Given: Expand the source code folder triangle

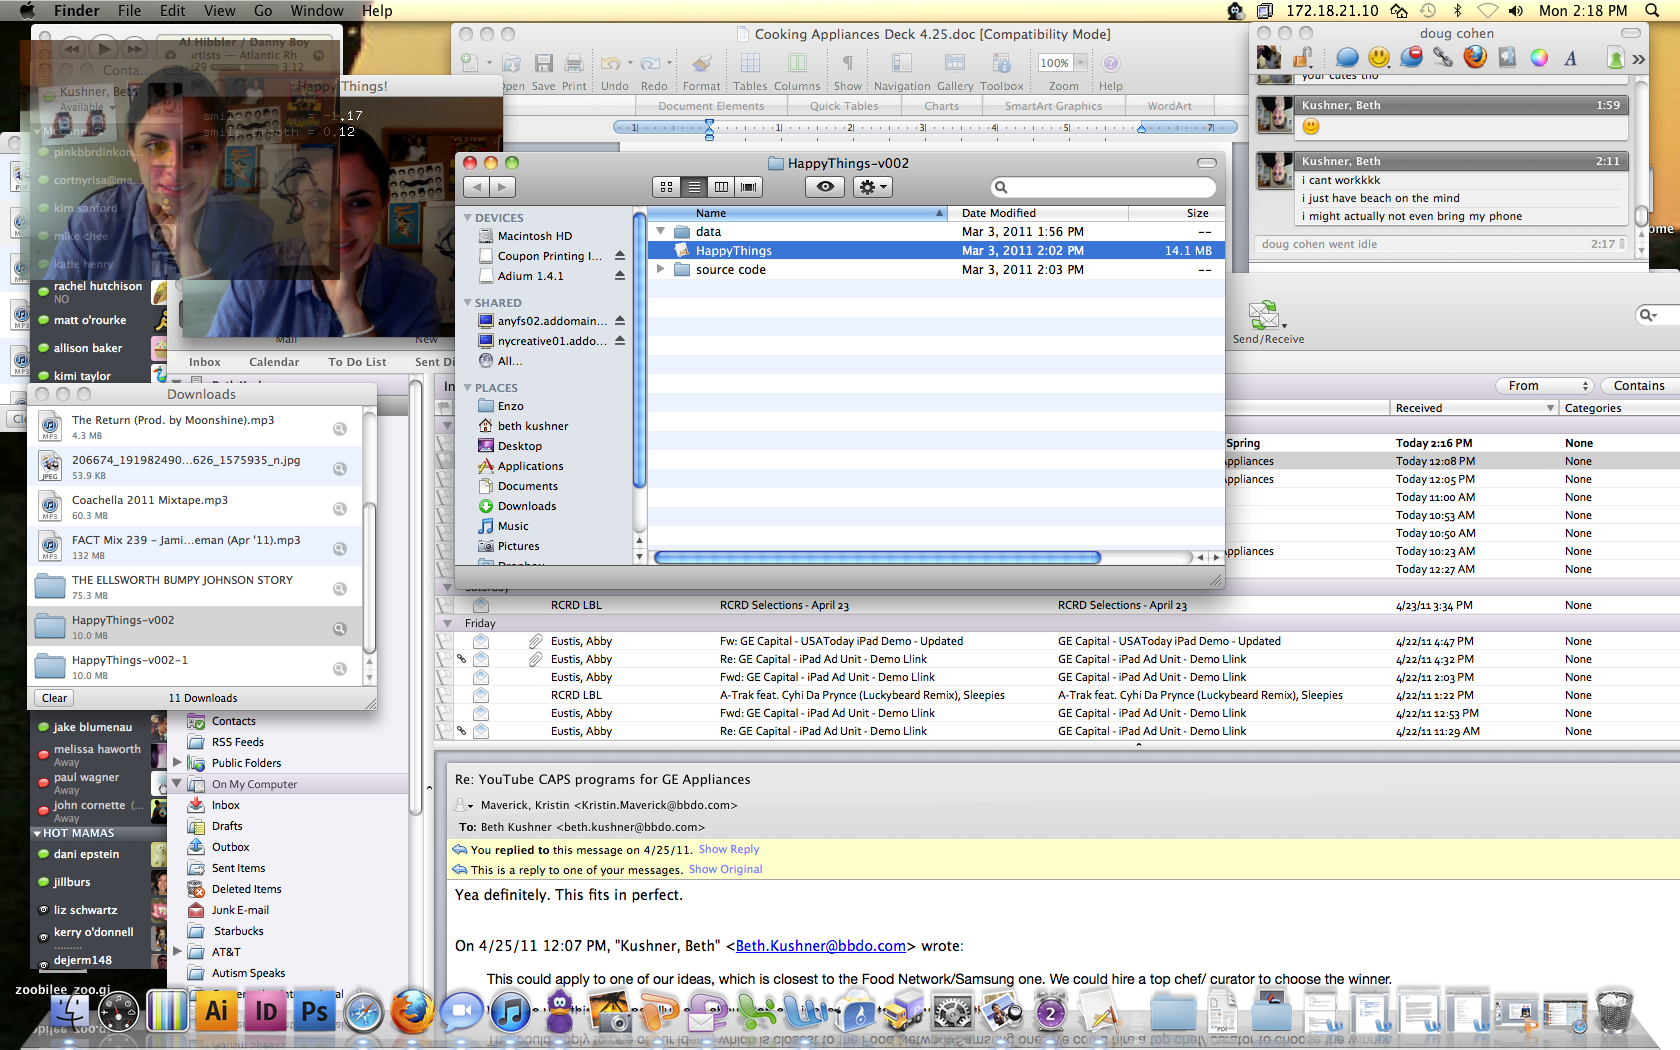Looking at the screenshot, I should (660, 269).
